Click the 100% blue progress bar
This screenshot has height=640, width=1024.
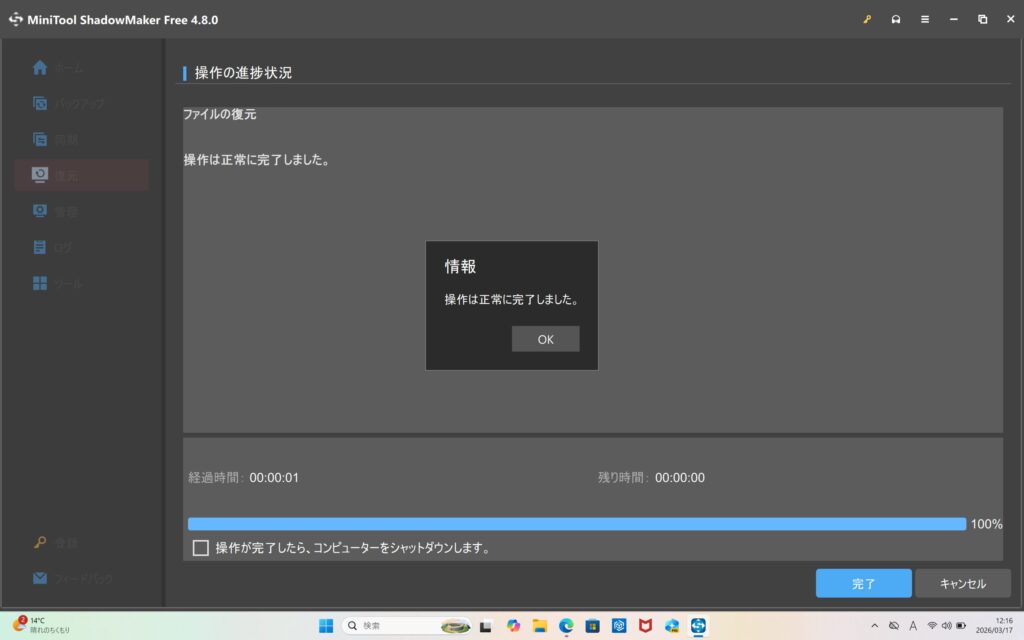pyautogui.click(x=576, y=524)
